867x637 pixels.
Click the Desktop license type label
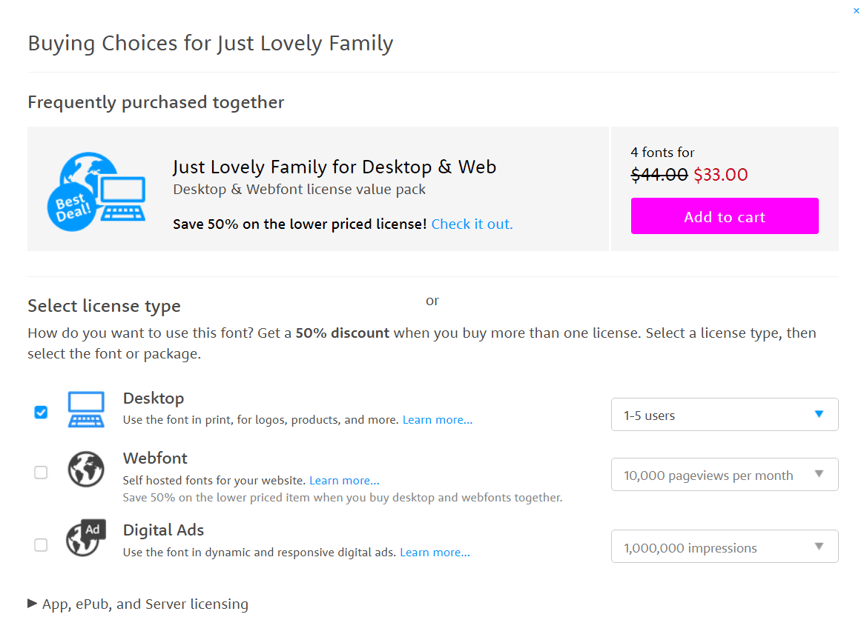tap(153, 398)
